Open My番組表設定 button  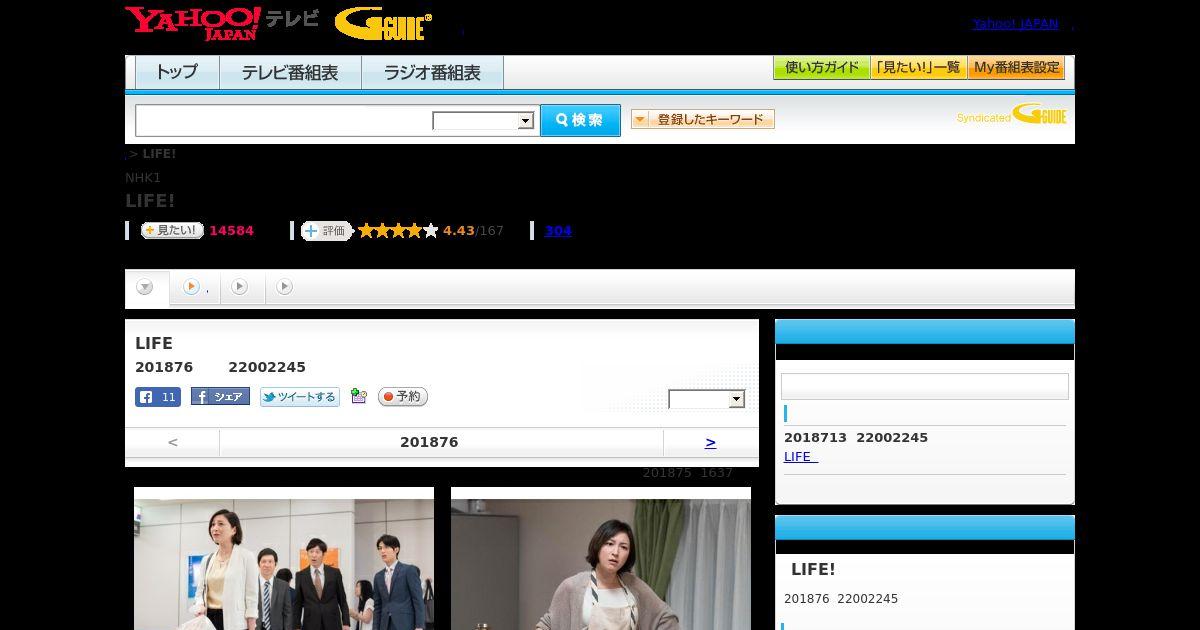(x=1016, y=68)
